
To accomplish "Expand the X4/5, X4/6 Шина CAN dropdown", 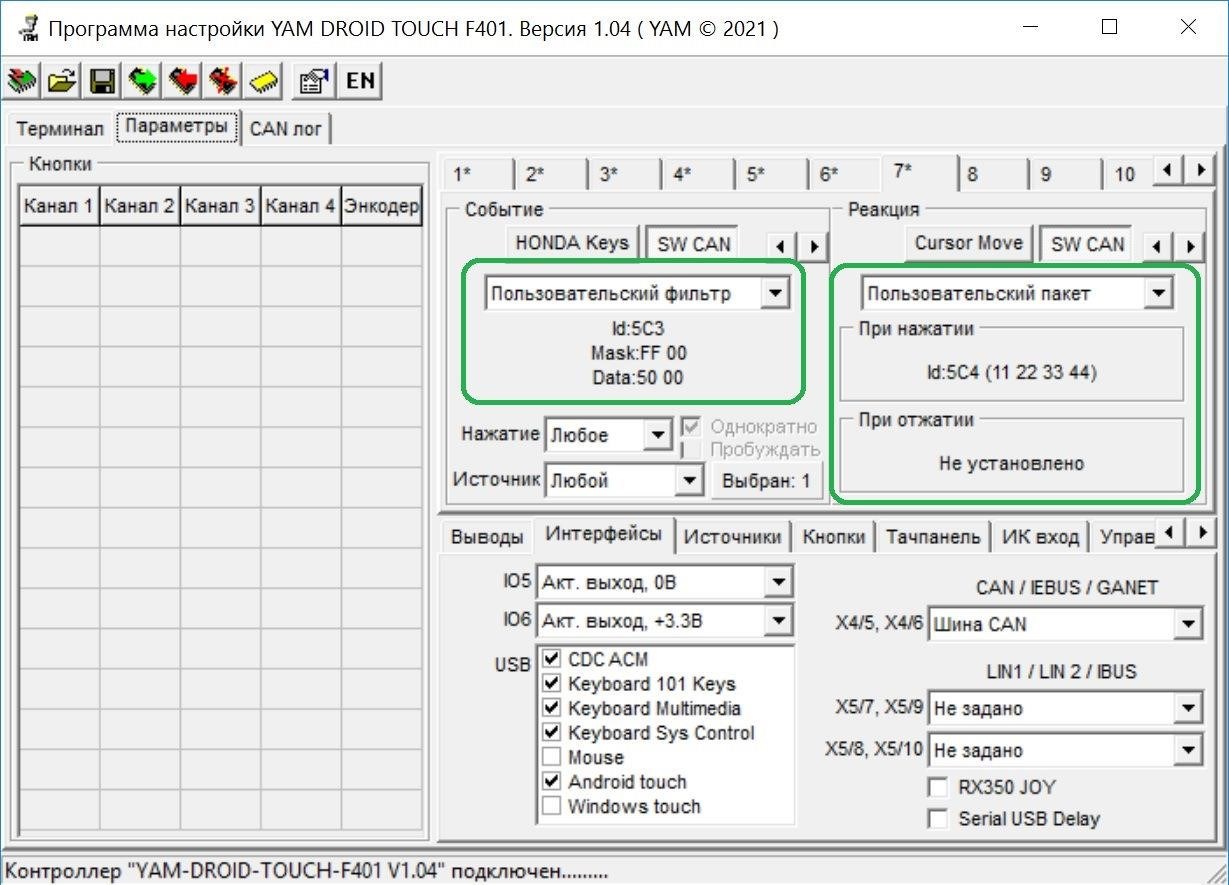I will [x=1187, y=625].
